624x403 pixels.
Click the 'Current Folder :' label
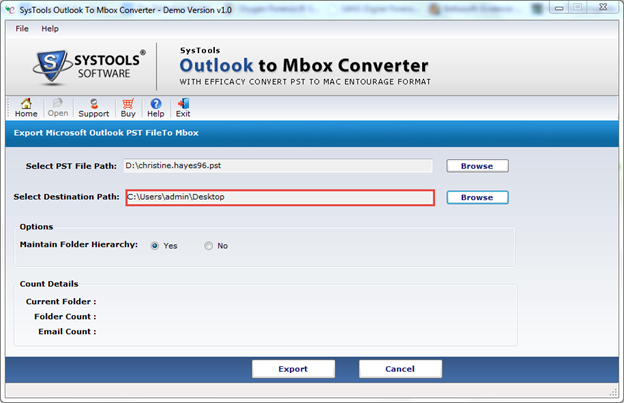61,302
